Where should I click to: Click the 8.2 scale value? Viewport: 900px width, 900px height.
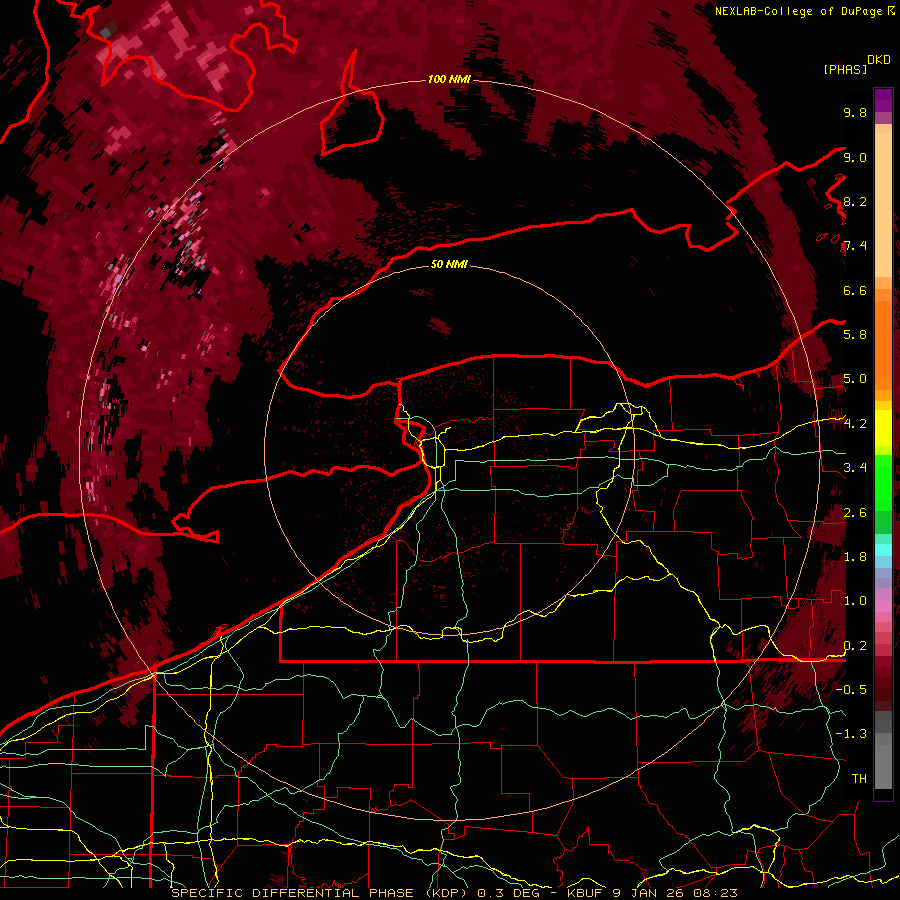click(x=855, y=201)
